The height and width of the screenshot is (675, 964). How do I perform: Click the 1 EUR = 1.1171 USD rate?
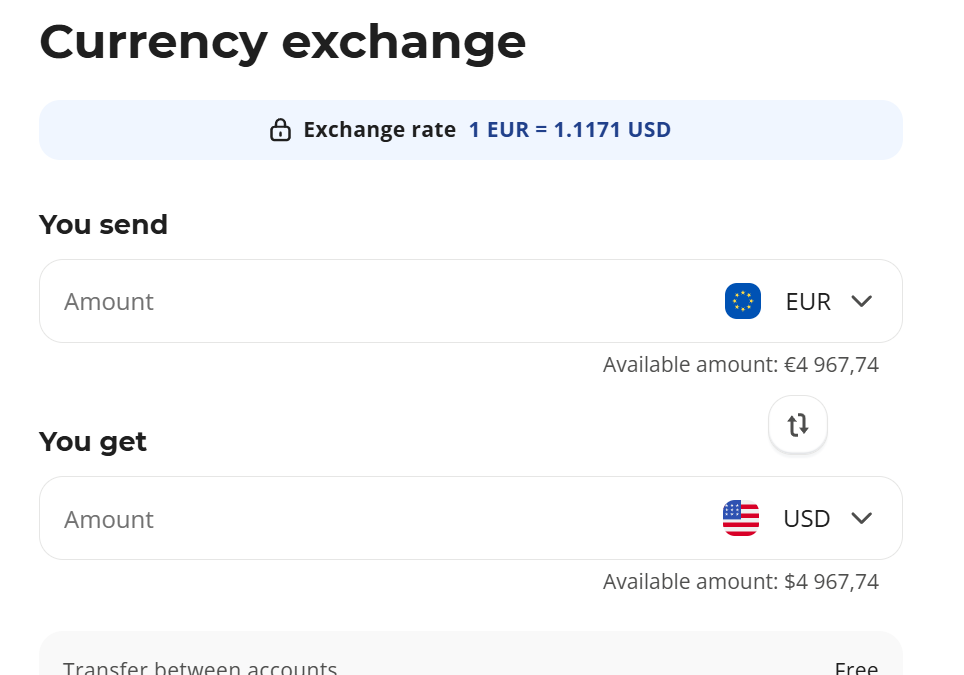pos(569,130)
